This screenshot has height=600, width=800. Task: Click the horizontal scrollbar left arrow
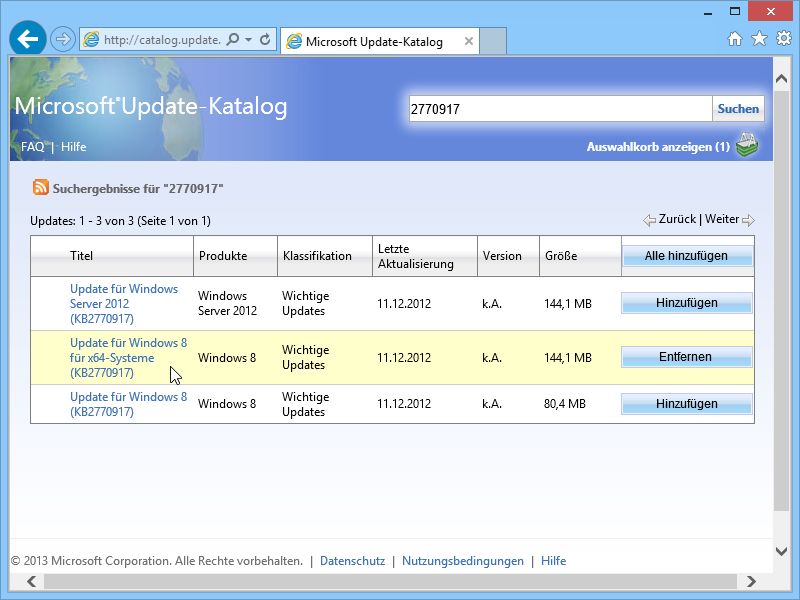[x=32, y=581]
